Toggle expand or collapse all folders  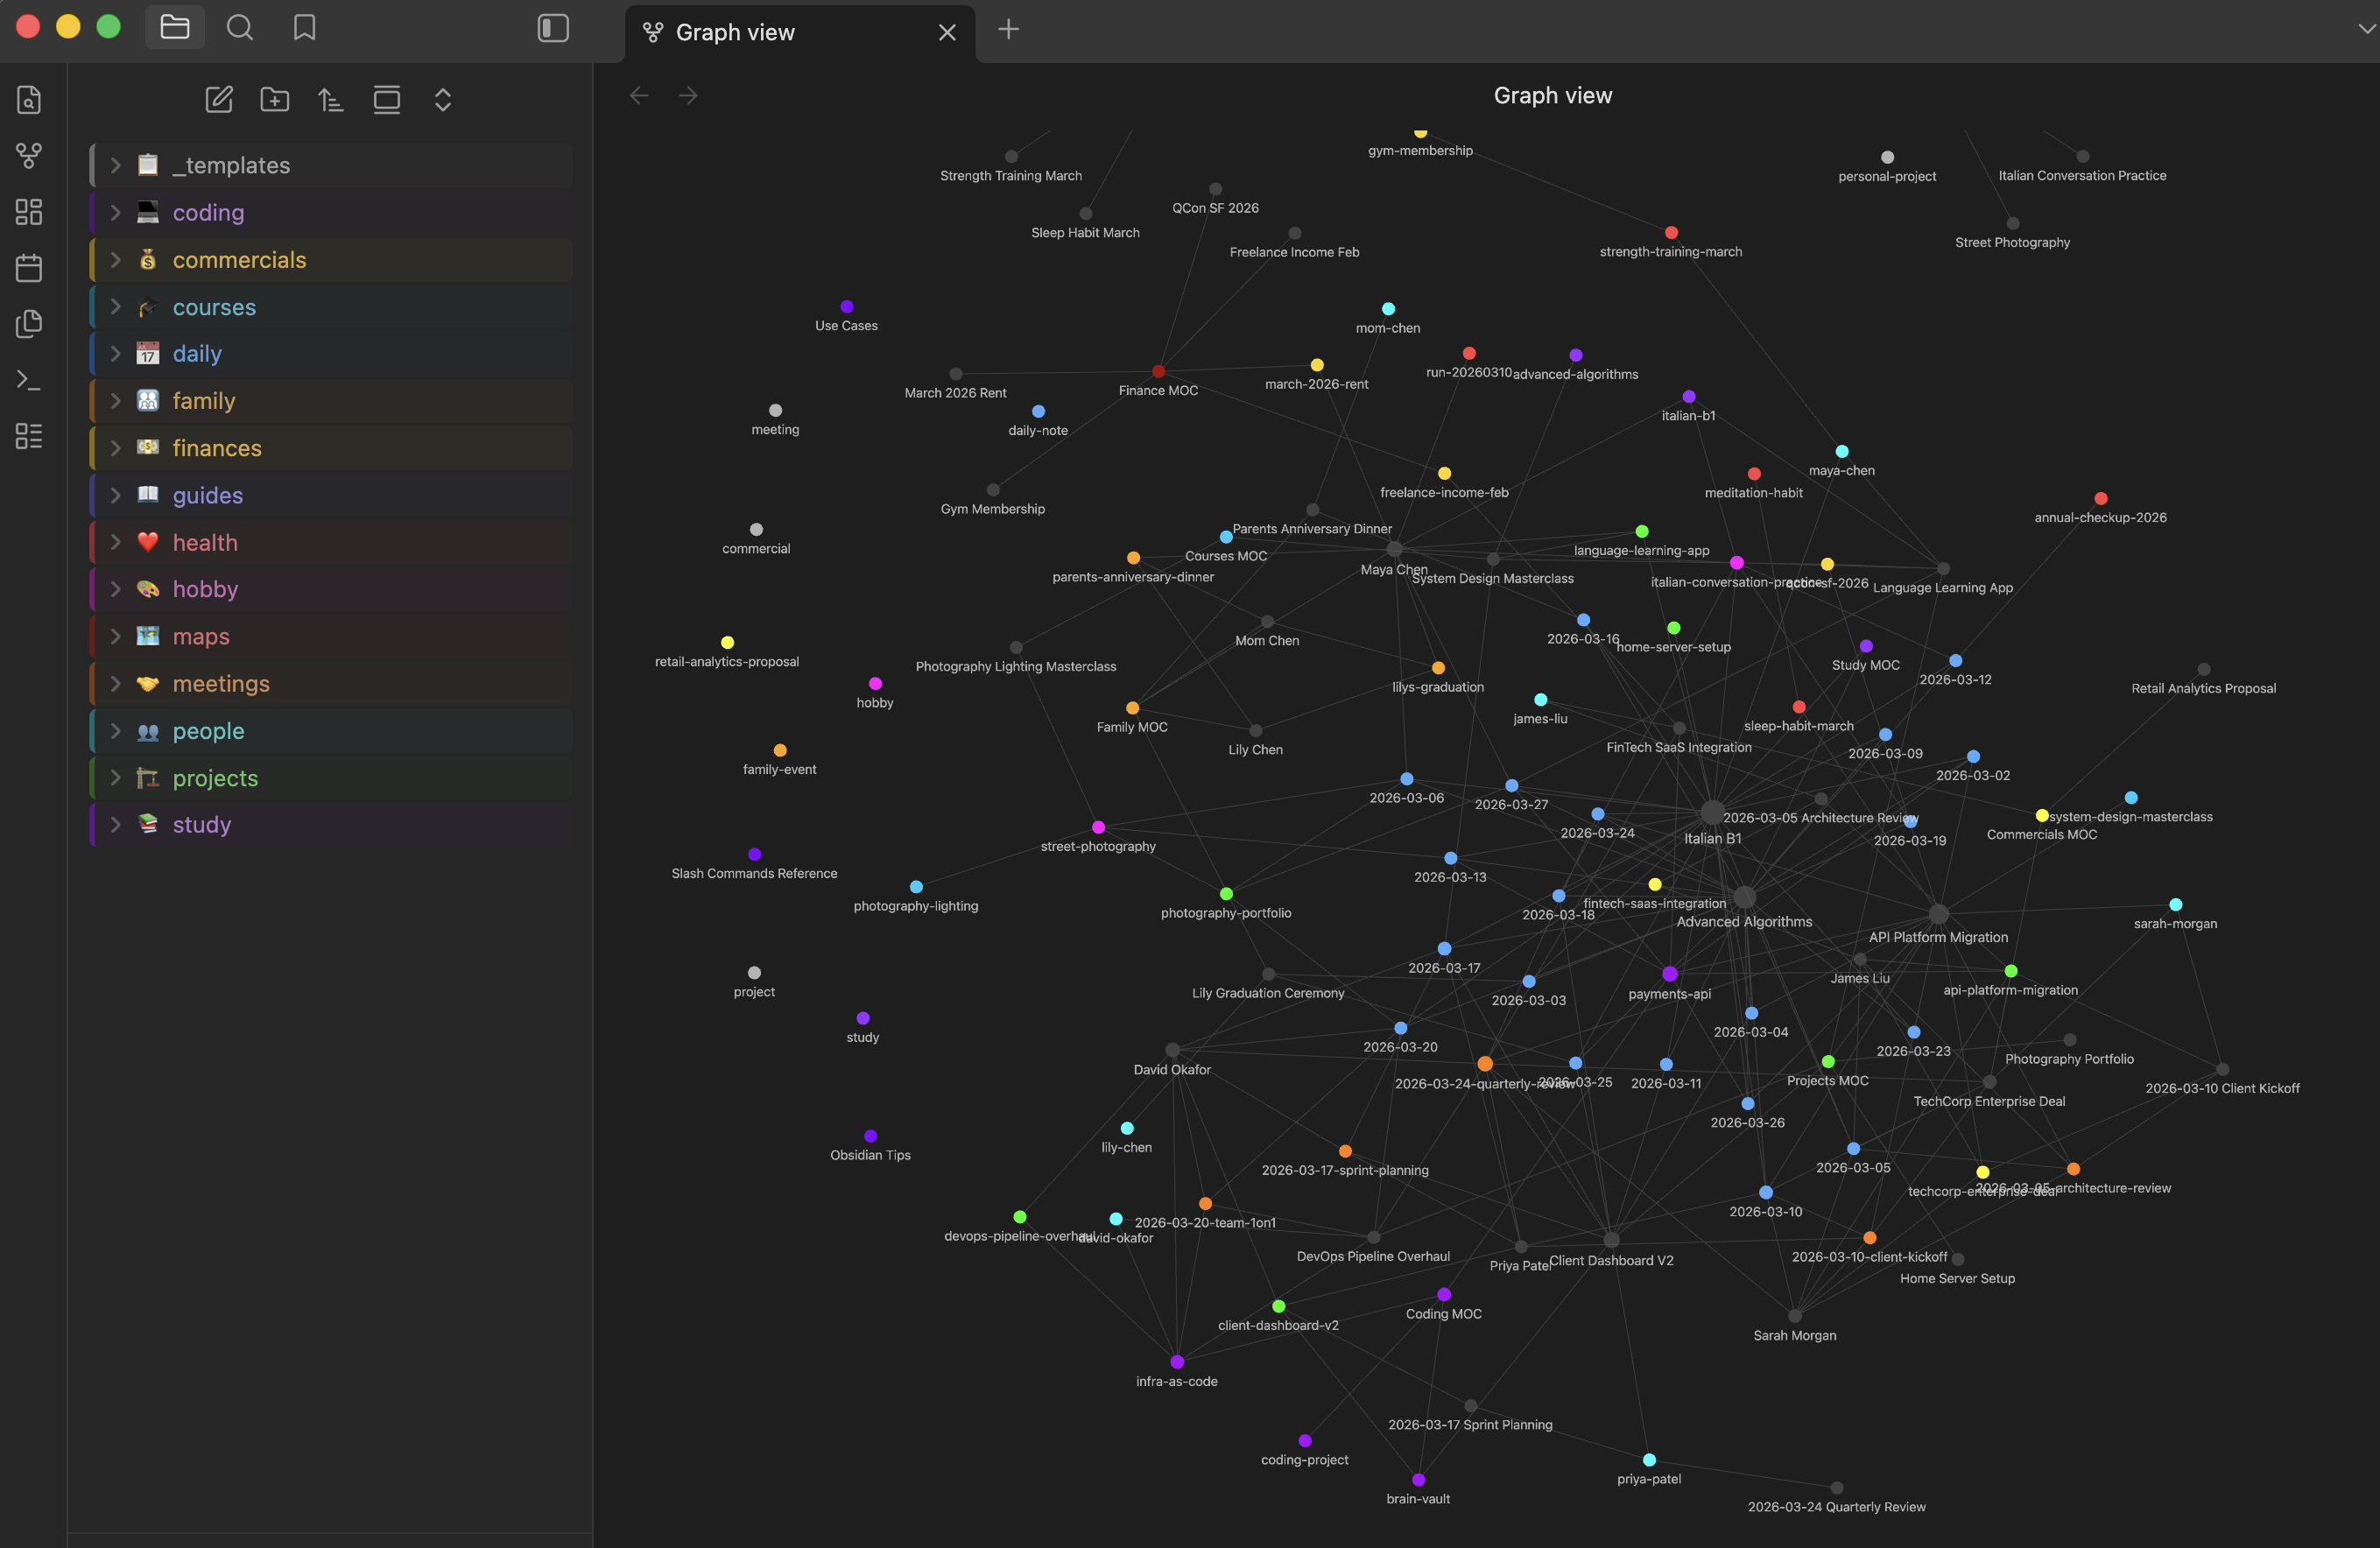[443, 100]
